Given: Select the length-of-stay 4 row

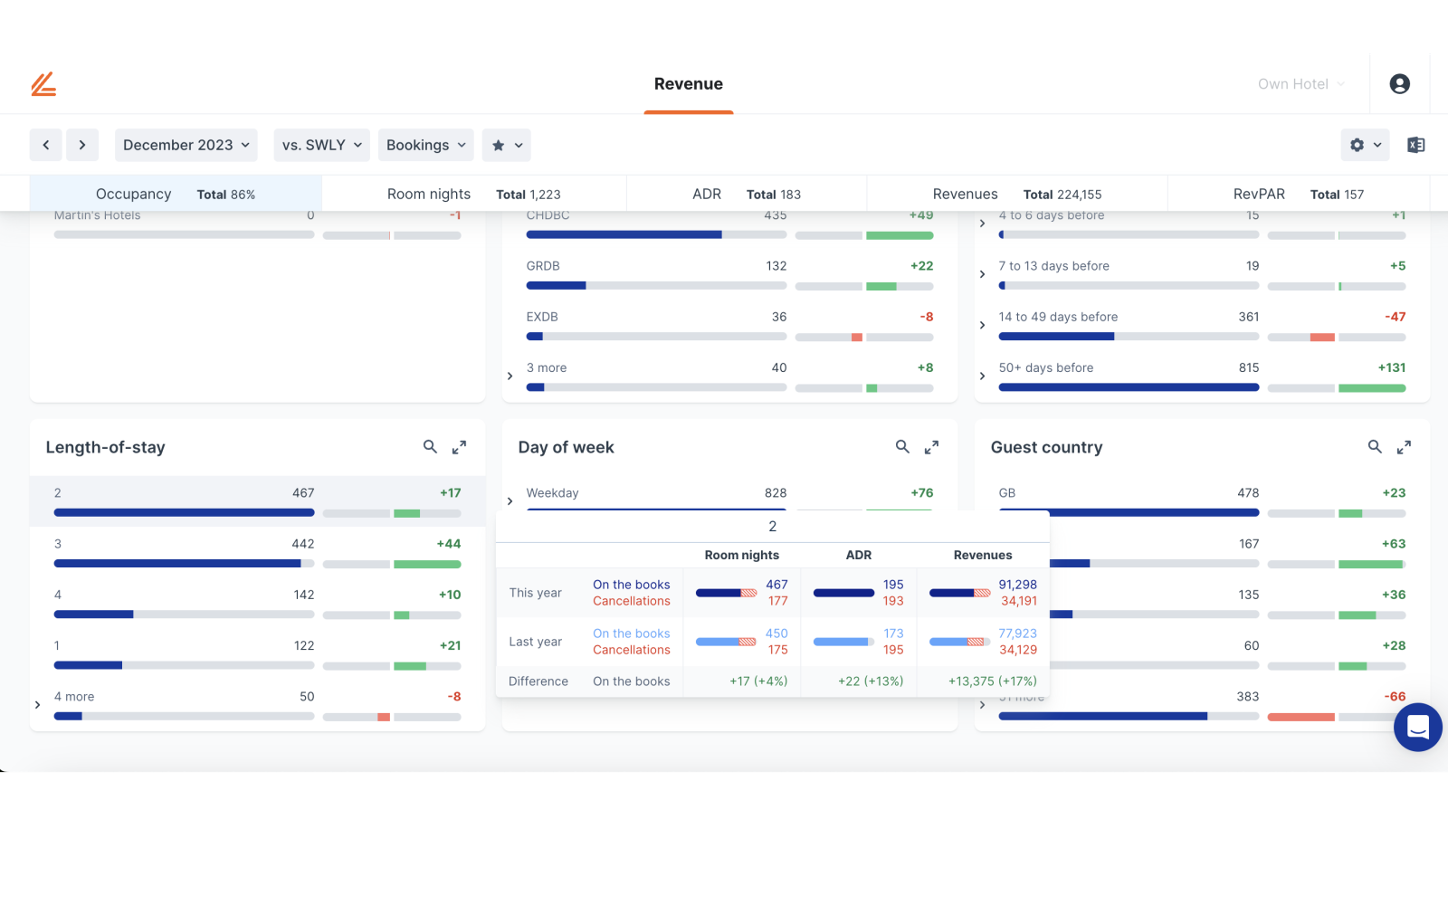Looking at the screenshot, I should [258, 603].
